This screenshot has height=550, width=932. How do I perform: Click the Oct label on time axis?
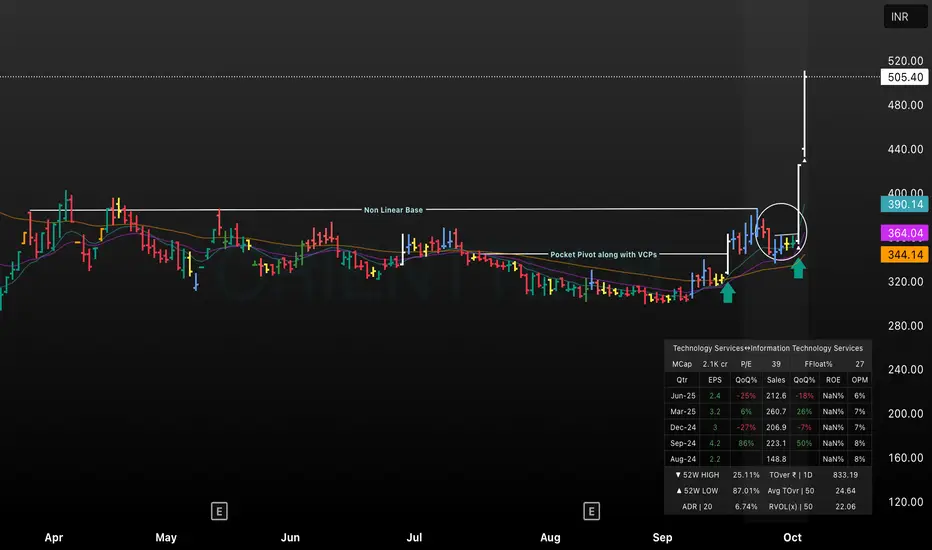click(793, 538)
